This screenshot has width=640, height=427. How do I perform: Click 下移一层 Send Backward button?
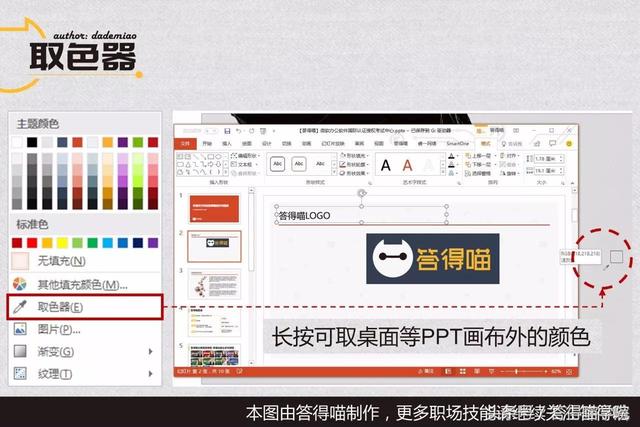480,165
